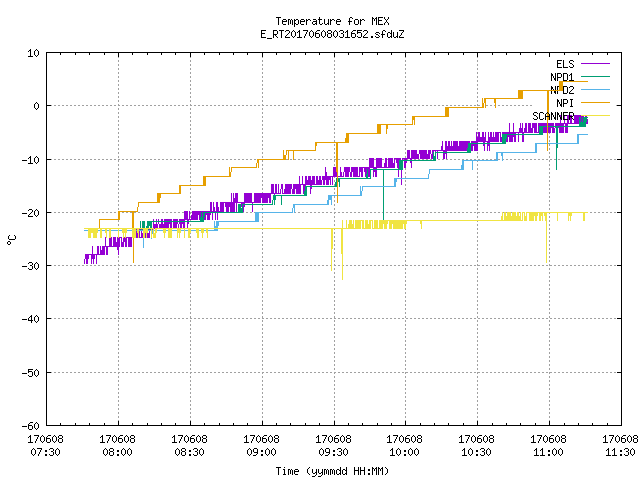Click the chart title 'Temperature for MEX'

(x=332, y=21)
